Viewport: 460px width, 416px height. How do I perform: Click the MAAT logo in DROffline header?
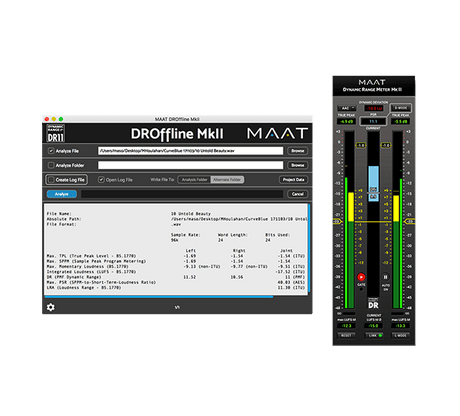click(x=277, y=133)
